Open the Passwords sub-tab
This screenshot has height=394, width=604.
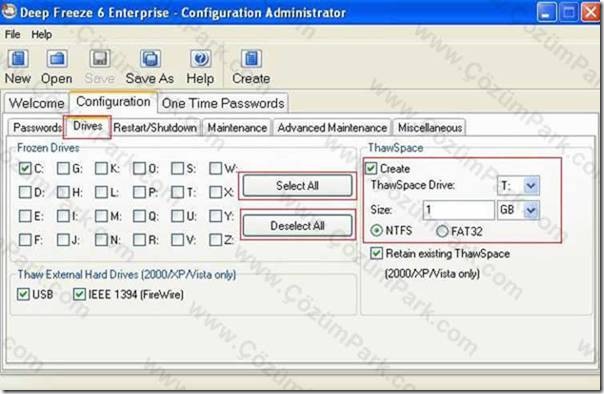36,127
